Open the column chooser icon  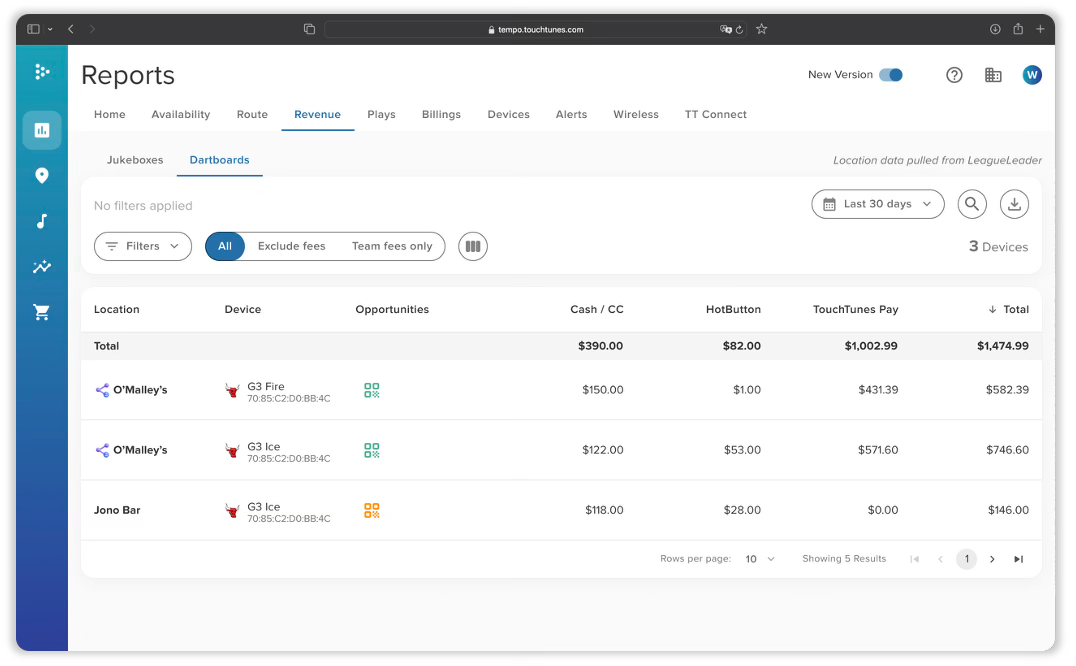tap(473, 246)
